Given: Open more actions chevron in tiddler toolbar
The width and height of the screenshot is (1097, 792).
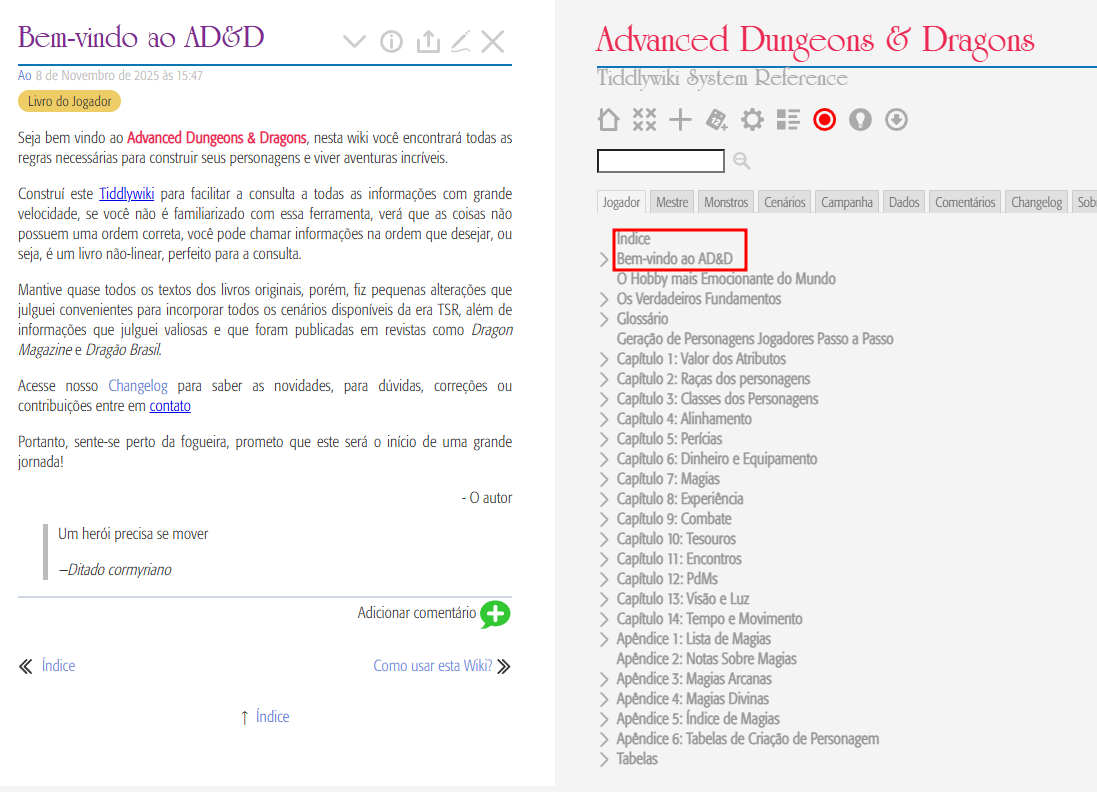Looking at the screenshot, I should click(354, 41).
